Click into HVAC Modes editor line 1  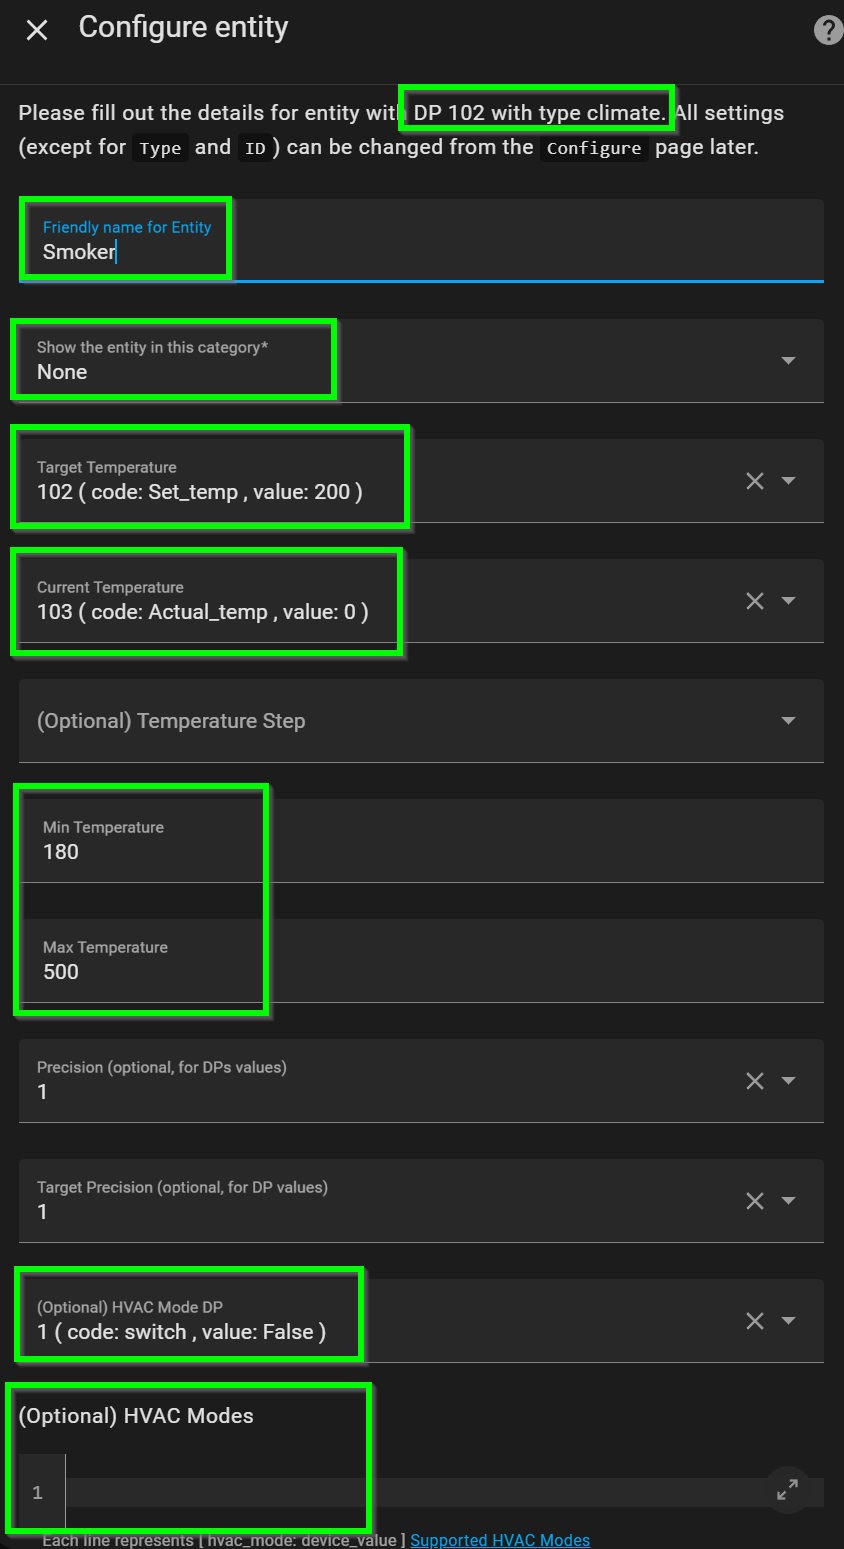444,1493
